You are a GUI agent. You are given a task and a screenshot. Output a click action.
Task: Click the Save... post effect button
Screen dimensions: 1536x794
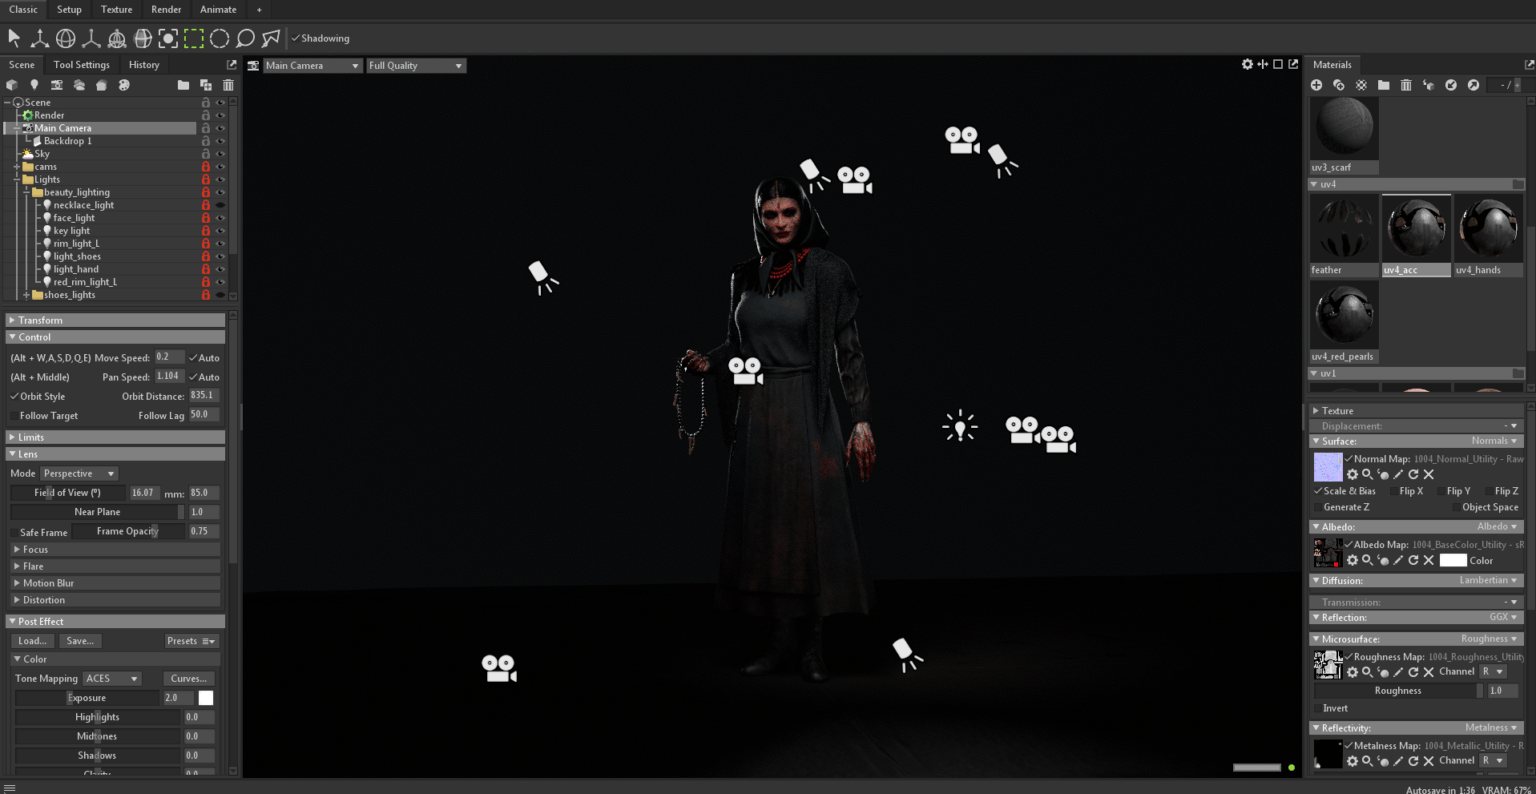[x=80, y=641]
